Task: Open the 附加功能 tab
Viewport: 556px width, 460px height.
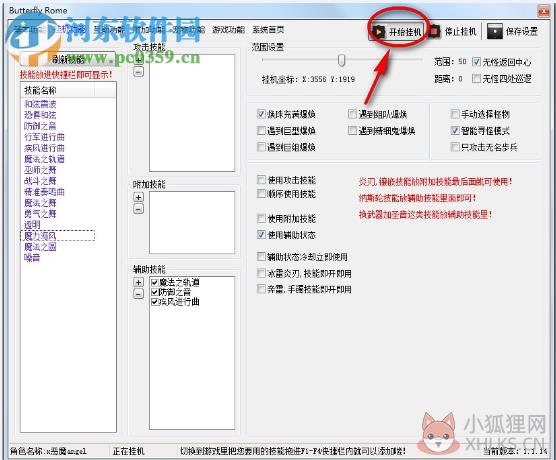Action: (x=149, y=29)
